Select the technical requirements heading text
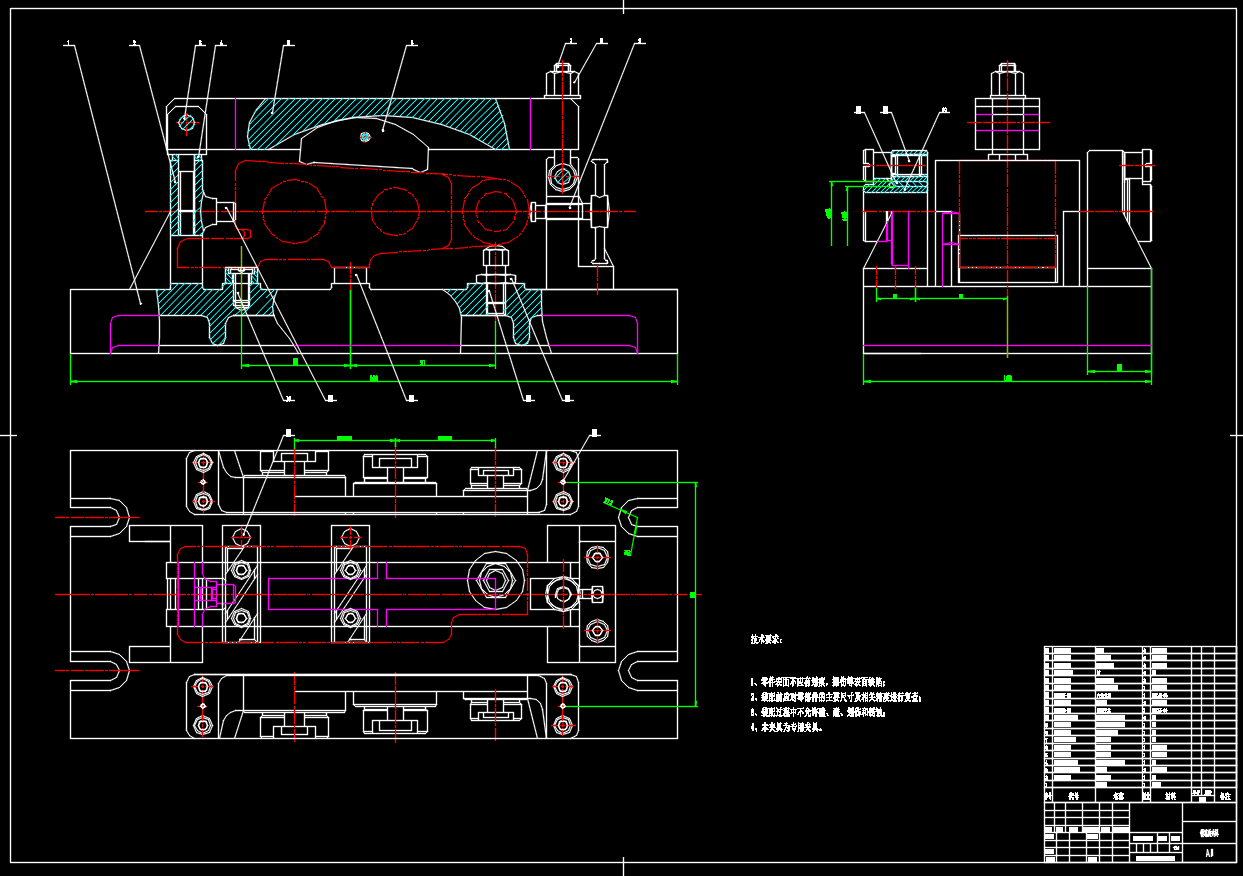Image resolution: width=1243 pixels, height=876 pixels. pyautogui.click(x=766, y=638)
